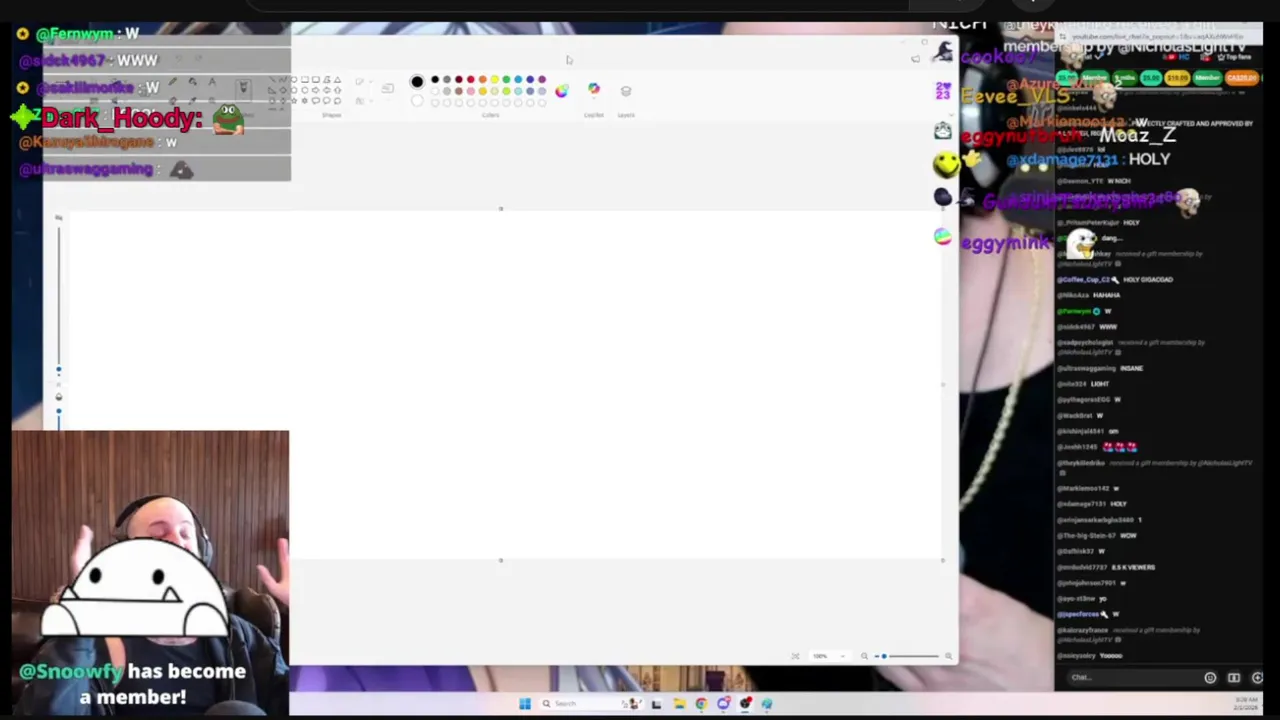Click the taskbar Search box

point(590,704)
